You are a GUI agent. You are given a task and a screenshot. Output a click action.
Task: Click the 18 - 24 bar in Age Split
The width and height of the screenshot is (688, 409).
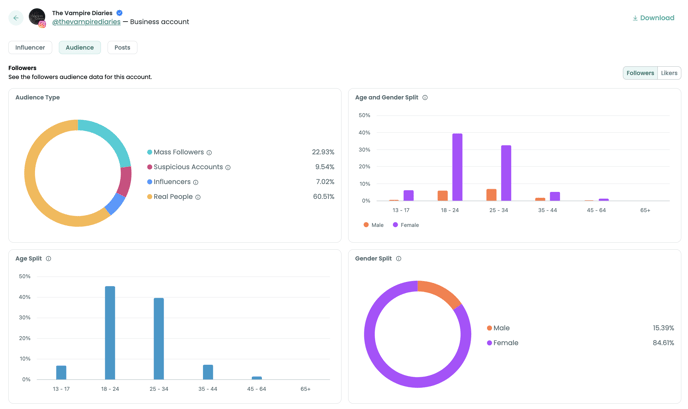pyautogui.click(x=110, y=333)
